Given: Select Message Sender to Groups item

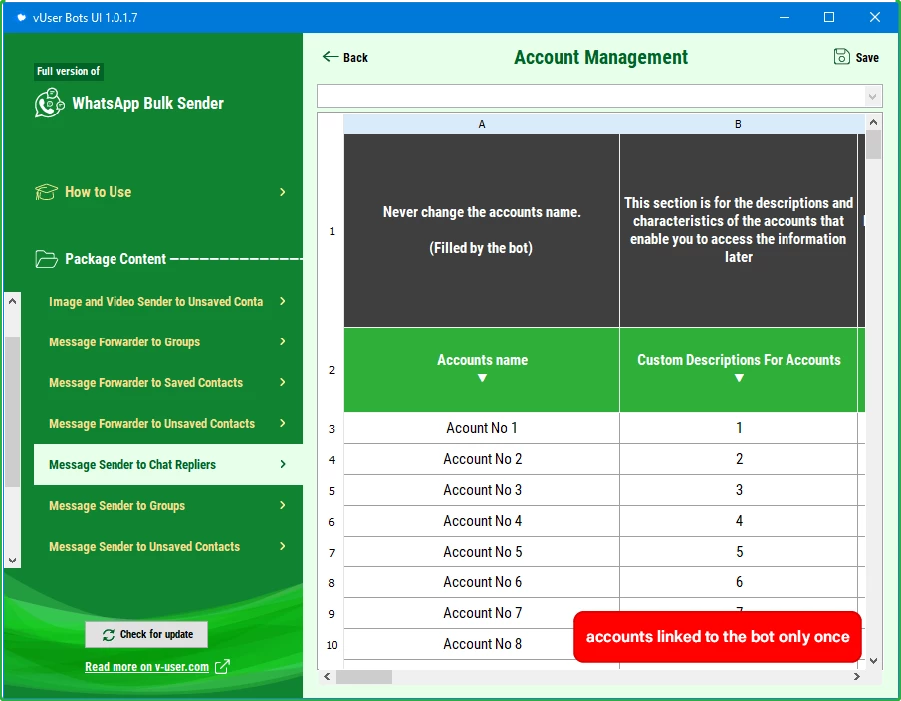Looking at the screenshot, I should pyautogui.click(x=117, y=506).
